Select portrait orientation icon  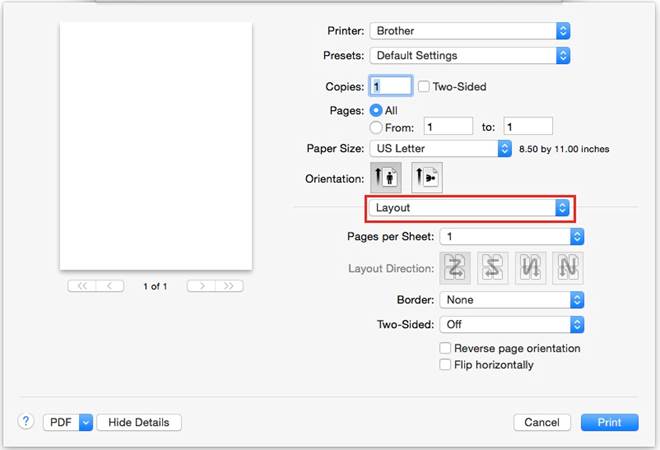[384, 177]
